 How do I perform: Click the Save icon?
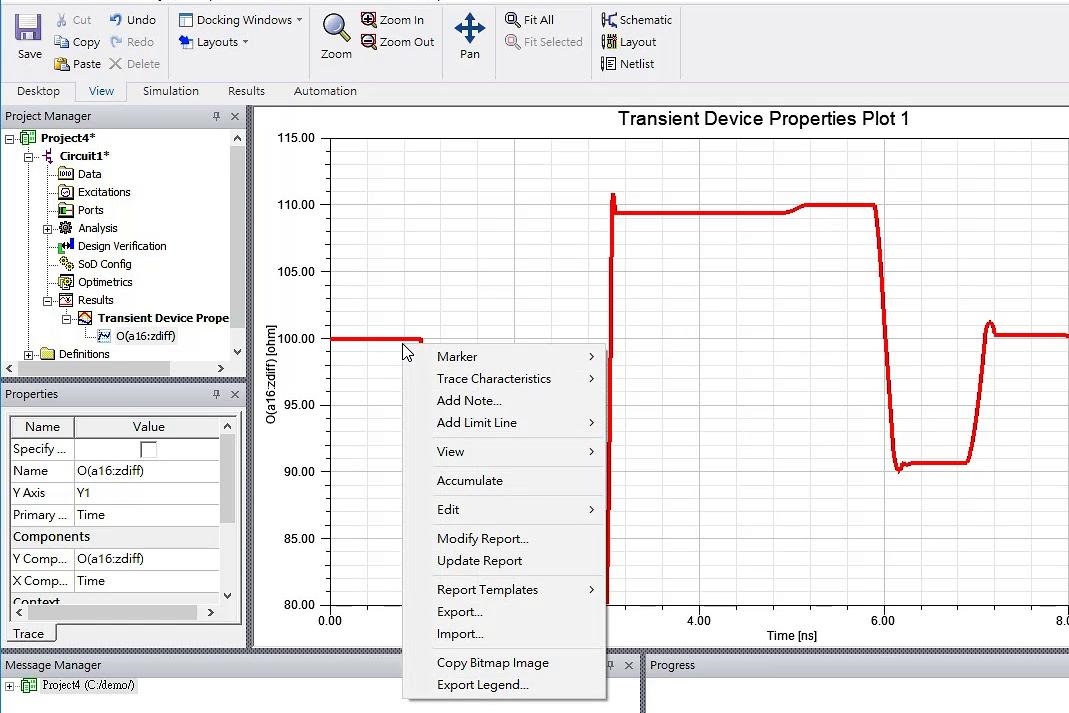click(x=29, y=29)
